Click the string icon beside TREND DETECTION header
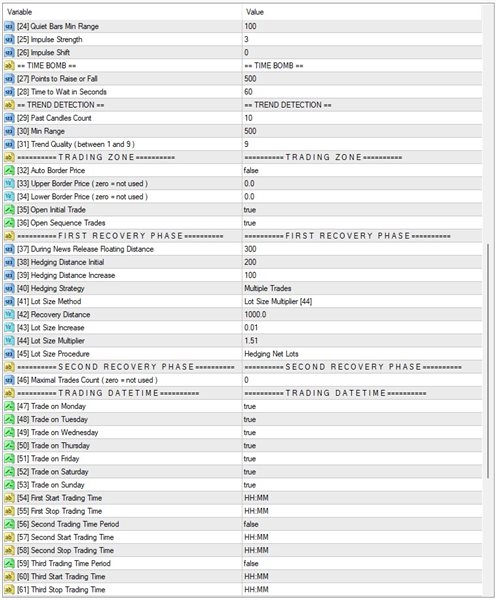Screen dimensions: 497x600 (9, 105)
